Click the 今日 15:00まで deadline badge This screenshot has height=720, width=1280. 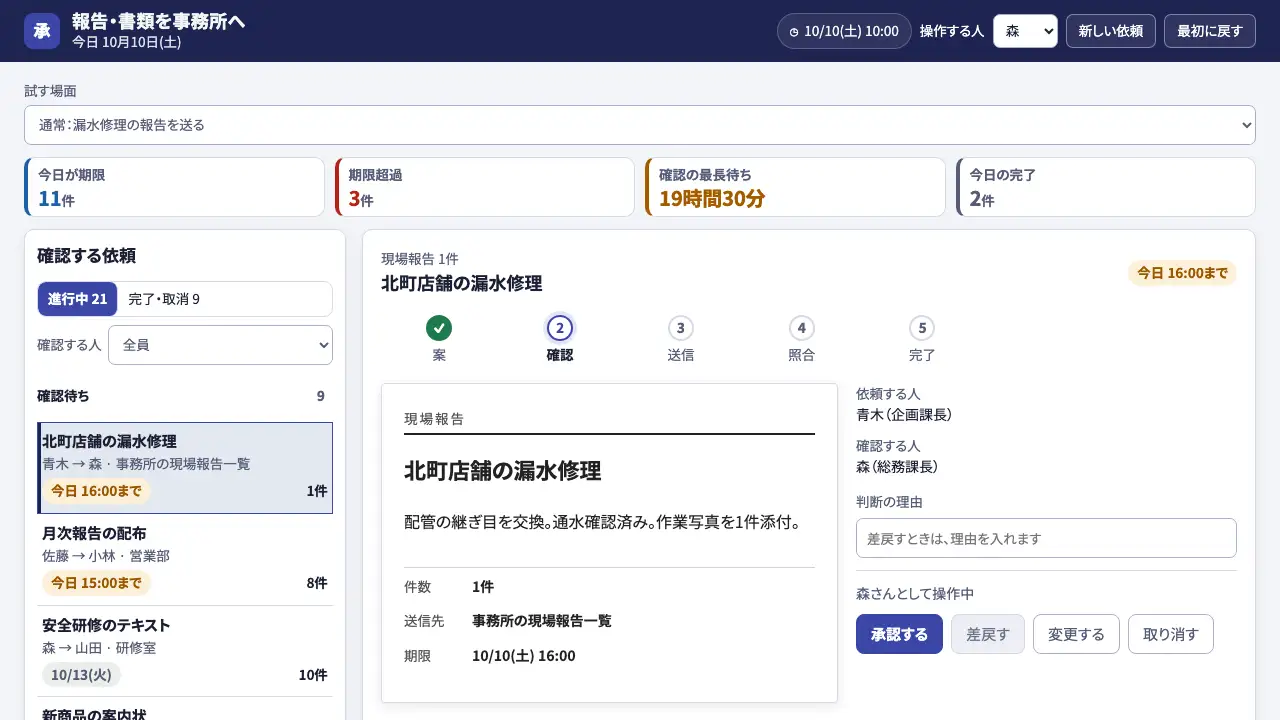(96, 583)
